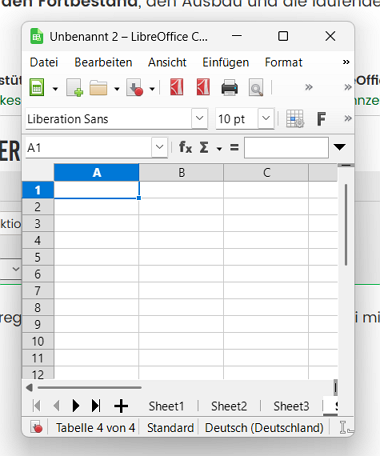The height and width of the screenshot is (456, 380).
Task: Click the Formula equals sign icon
Action: [234, 147]
